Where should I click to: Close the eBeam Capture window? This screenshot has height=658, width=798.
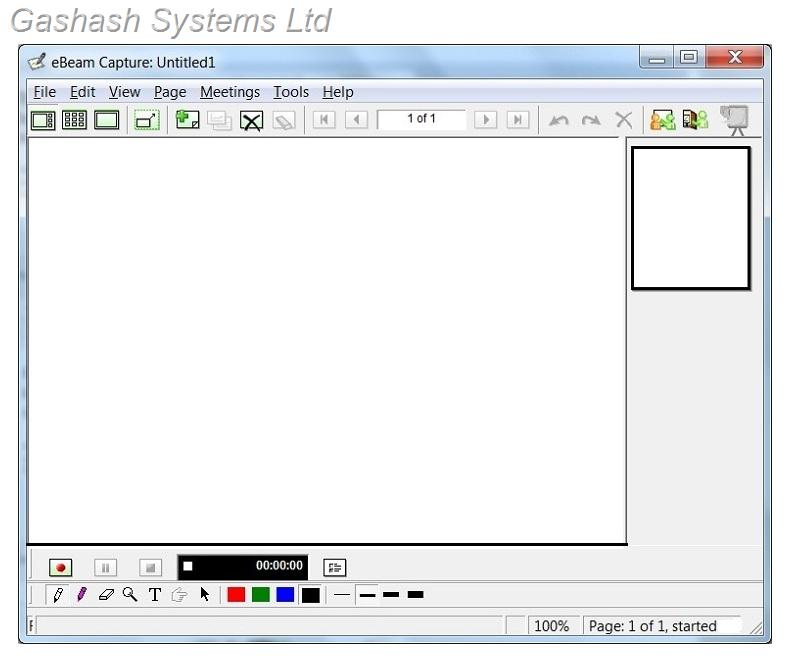[x=734, y=58]
